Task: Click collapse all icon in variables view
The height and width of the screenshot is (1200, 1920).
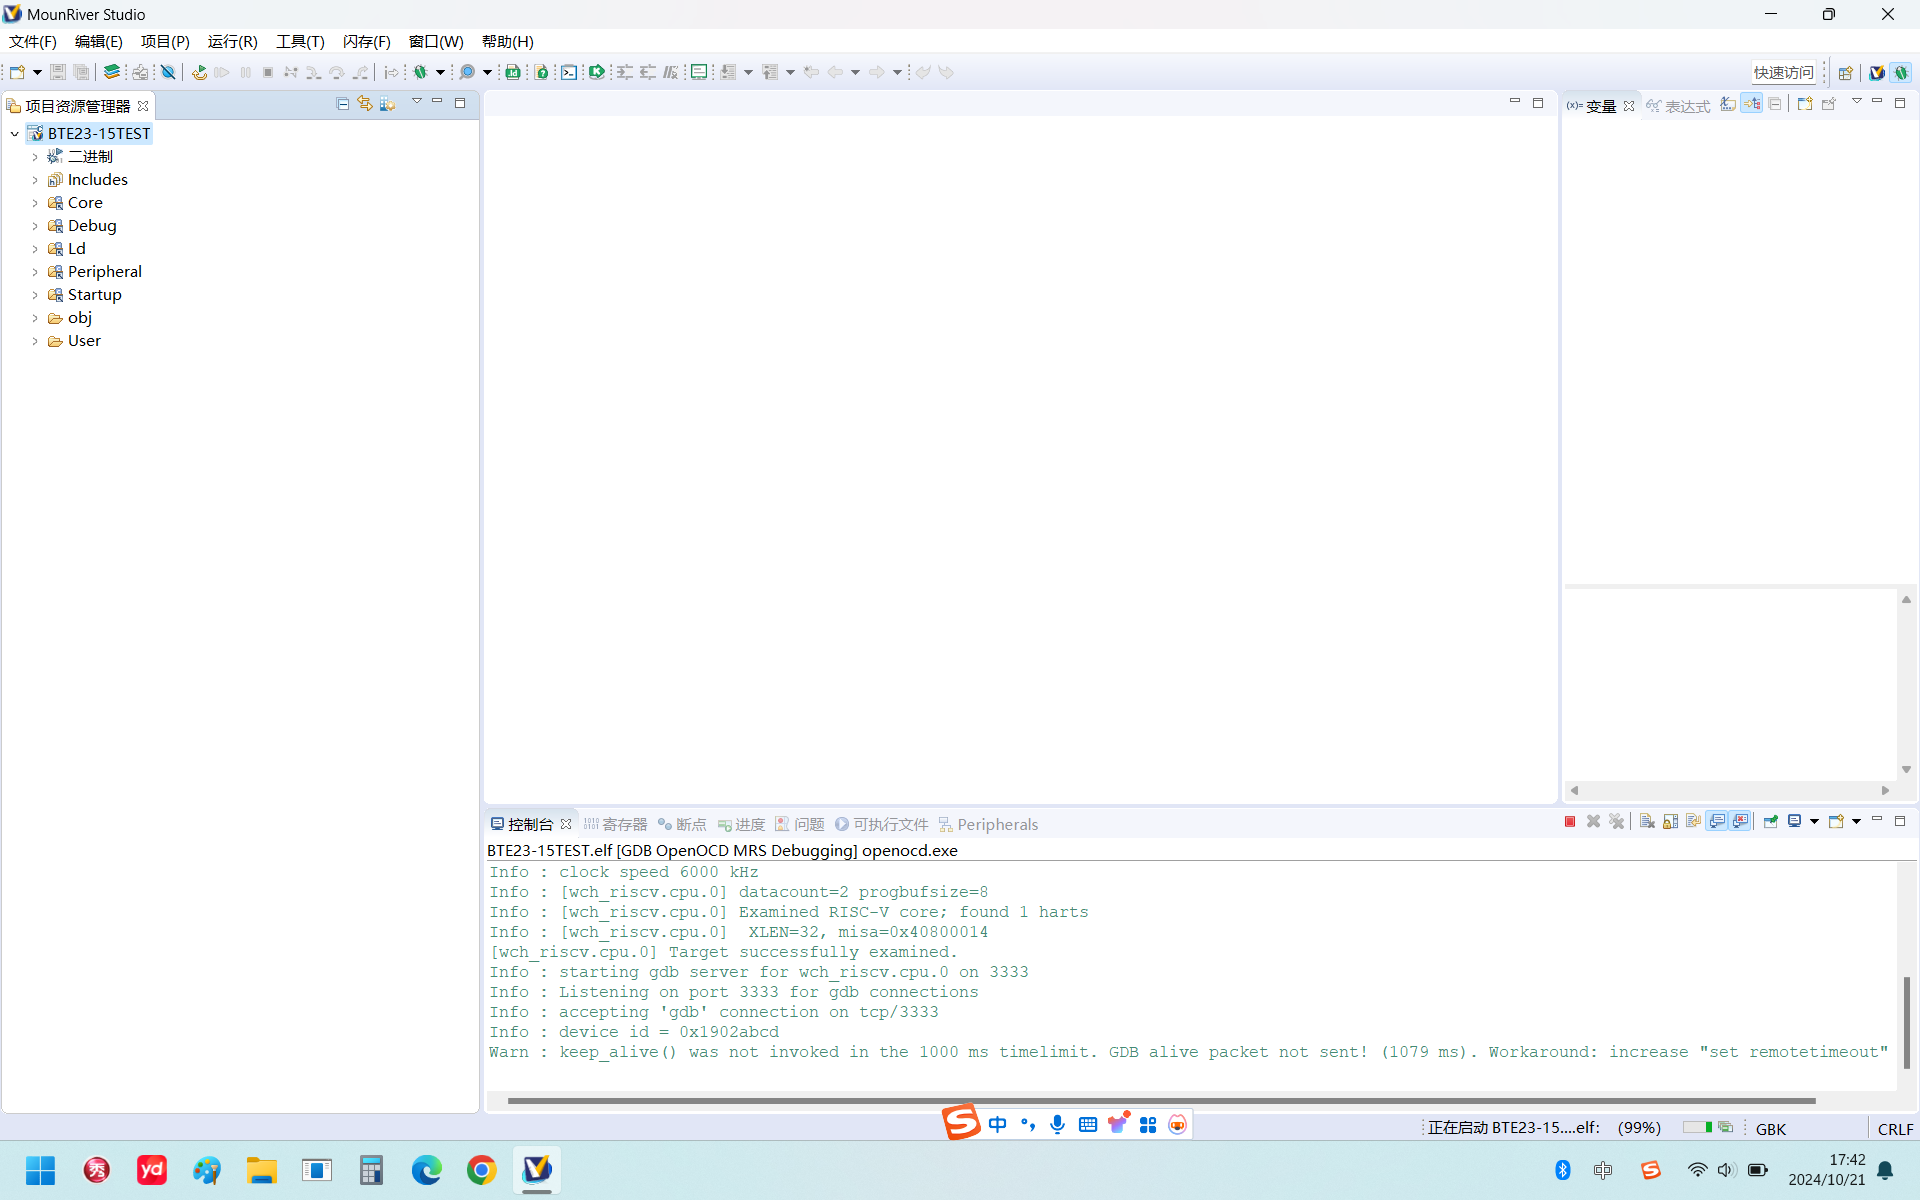Action: pos(1775,104)
